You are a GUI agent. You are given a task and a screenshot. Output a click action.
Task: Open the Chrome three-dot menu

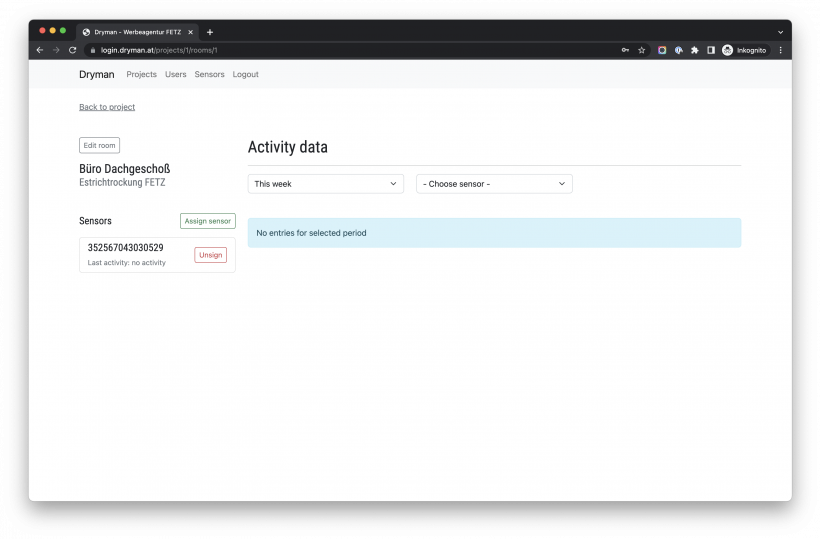(x=781, y=50)
